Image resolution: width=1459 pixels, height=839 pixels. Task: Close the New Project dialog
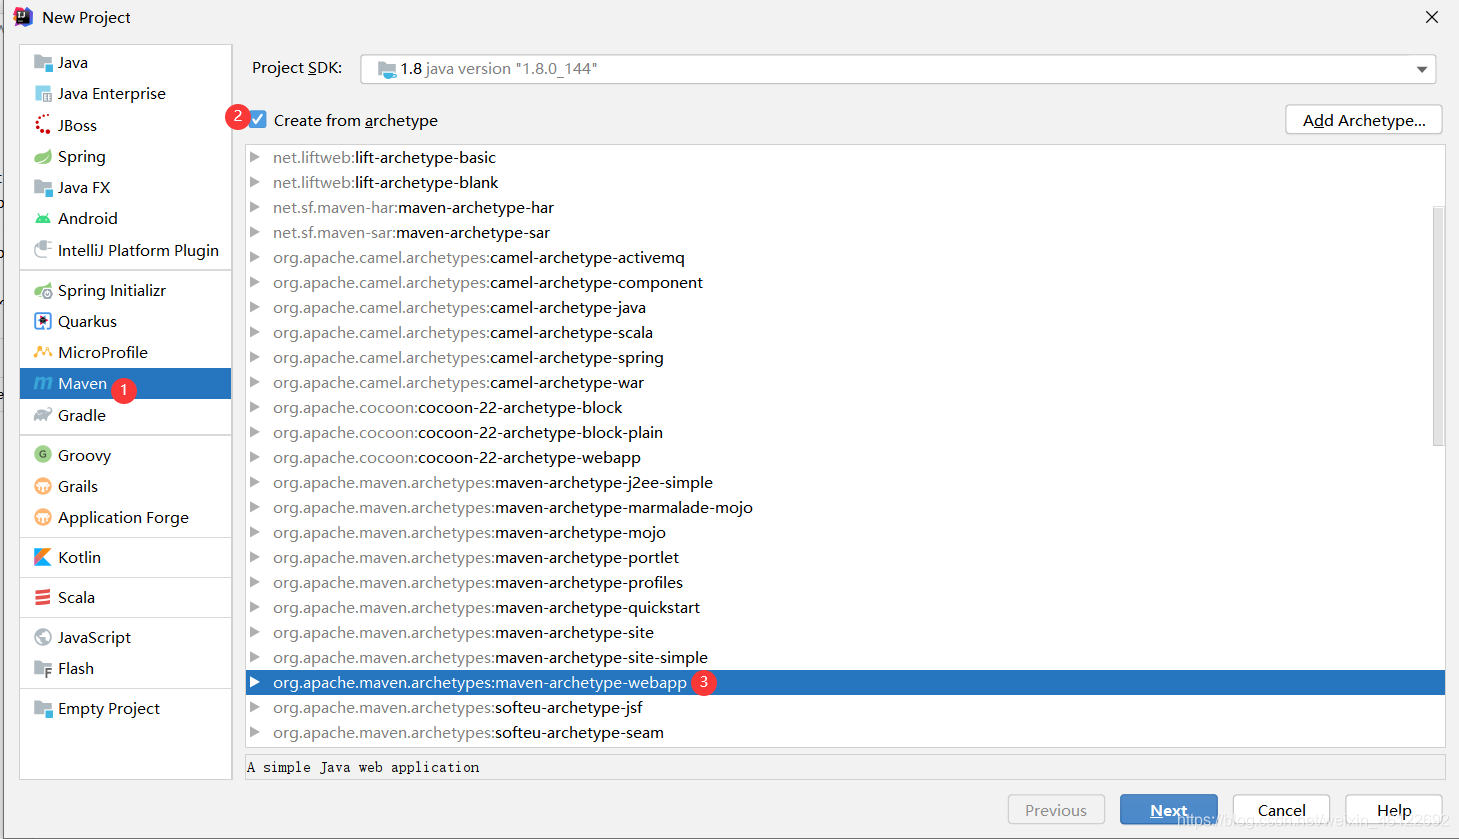pyautogui.click(x=1432, y=17)
